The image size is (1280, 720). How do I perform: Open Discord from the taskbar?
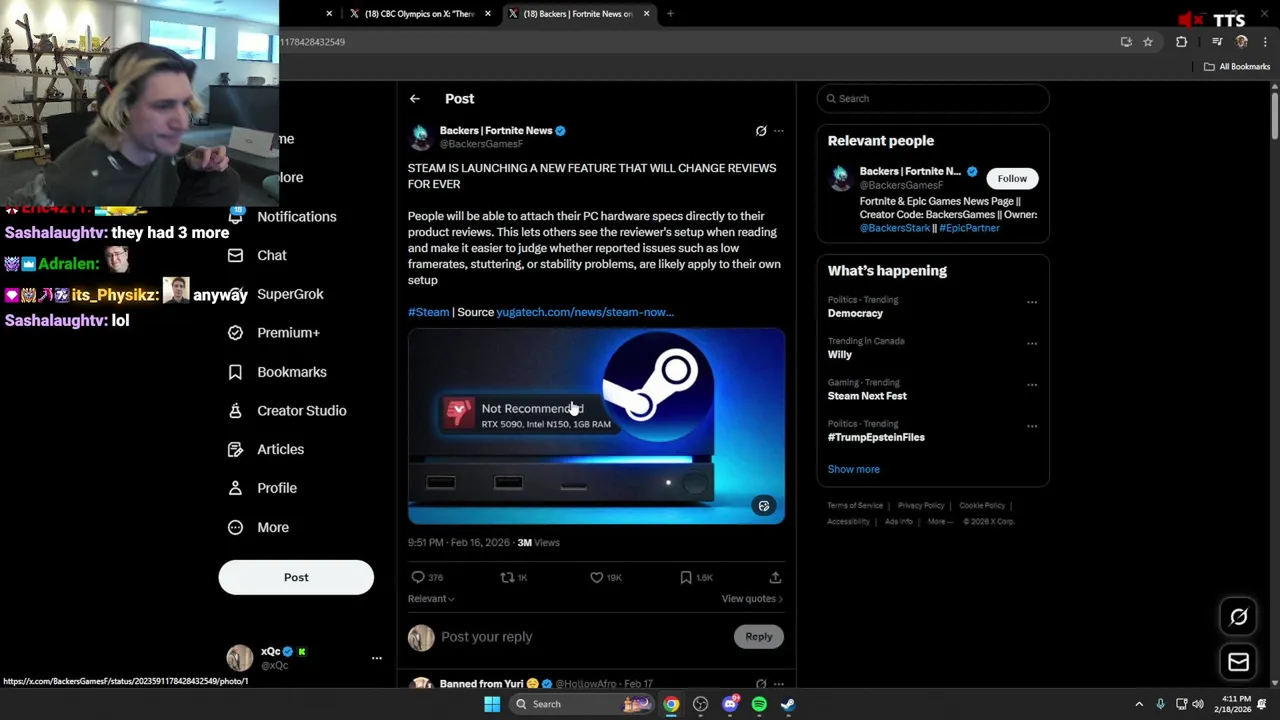[730, 704]
